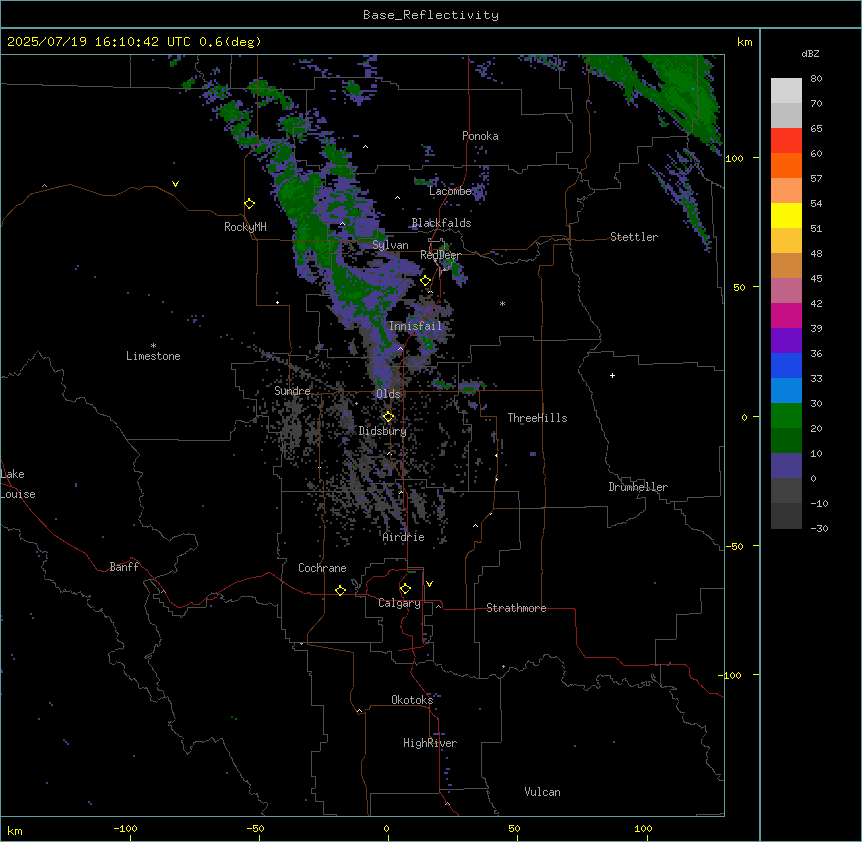862x842 pixels.
Task: Click the 50 tick on bottom axis
Action: point(514,828)
